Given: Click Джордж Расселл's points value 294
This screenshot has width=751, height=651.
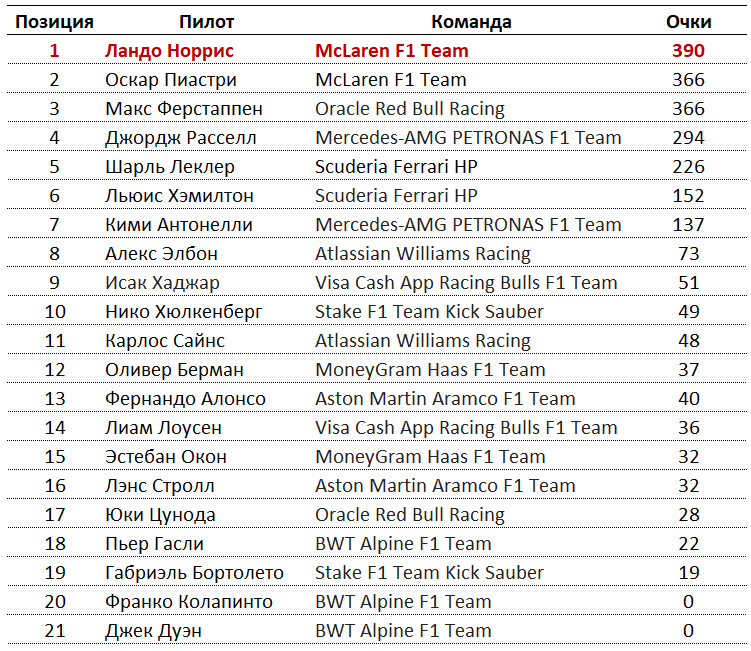Looking at the screenshot, I should [x=688, y=138].
